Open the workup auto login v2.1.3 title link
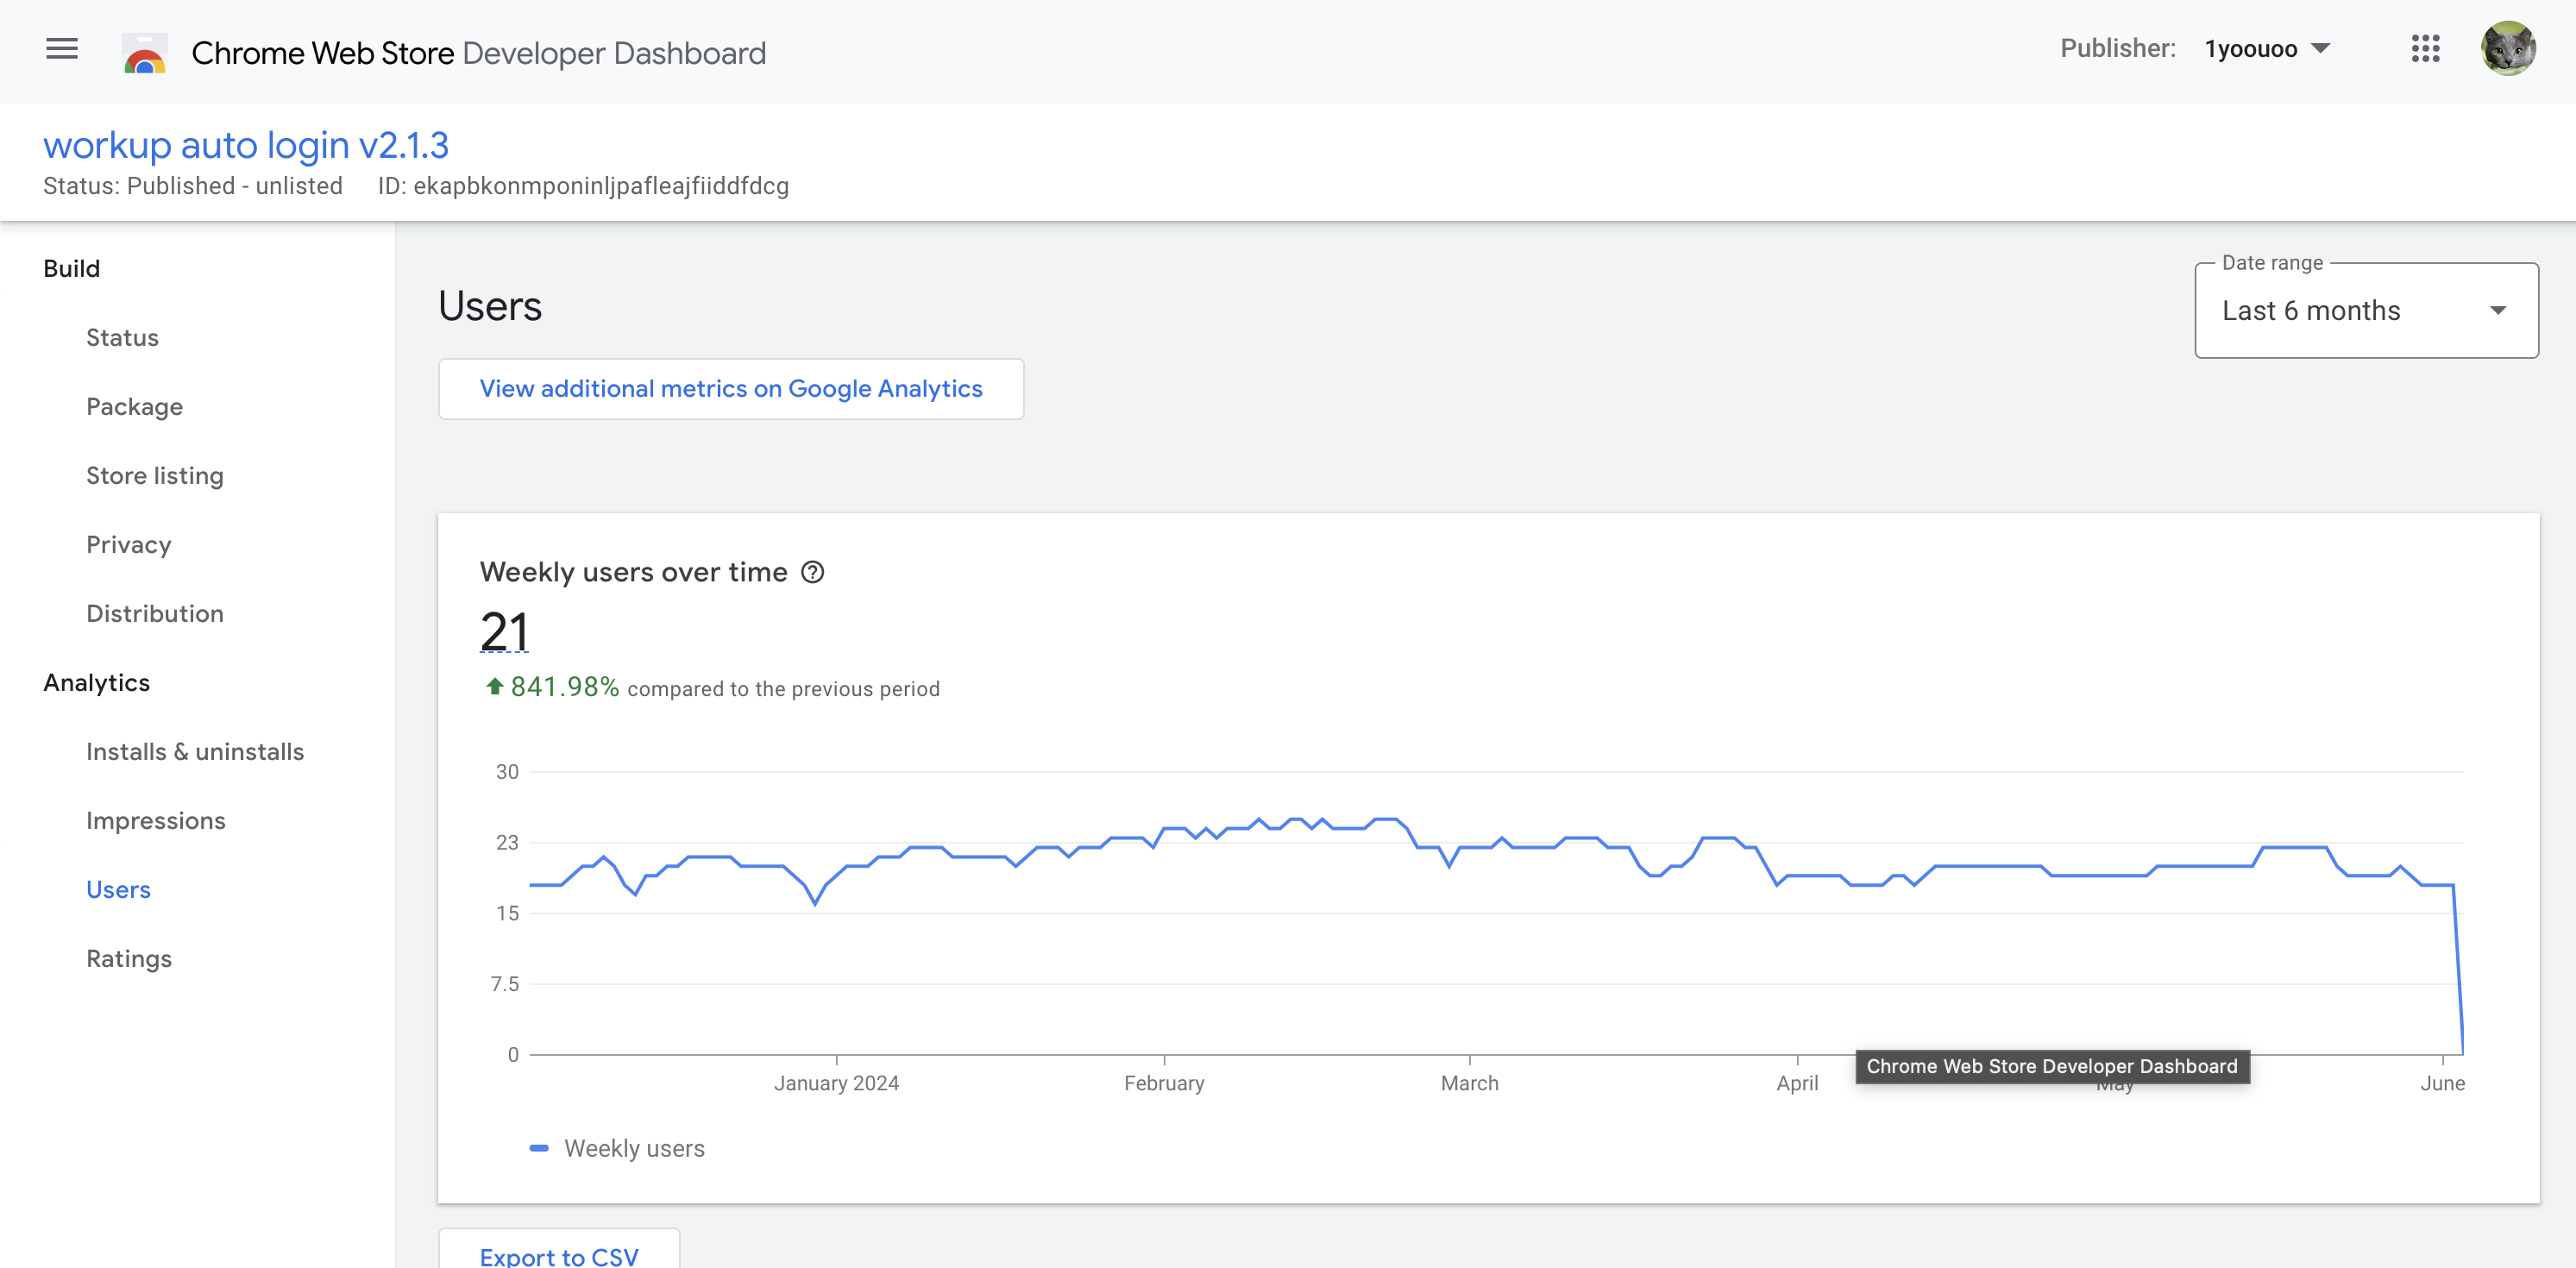This screenshot has height=1268, width=2576. click(x=246, y=146)
